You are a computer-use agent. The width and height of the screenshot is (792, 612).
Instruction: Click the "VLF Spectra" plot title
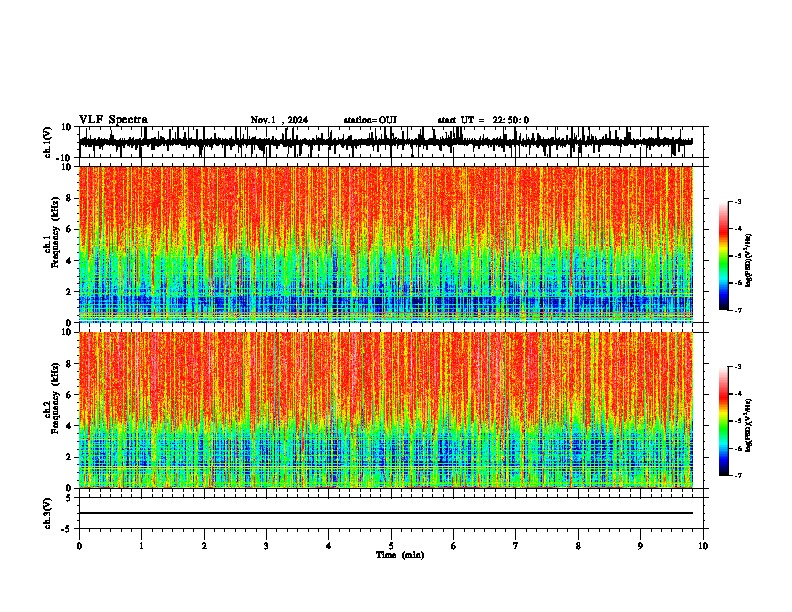point(113,119)
